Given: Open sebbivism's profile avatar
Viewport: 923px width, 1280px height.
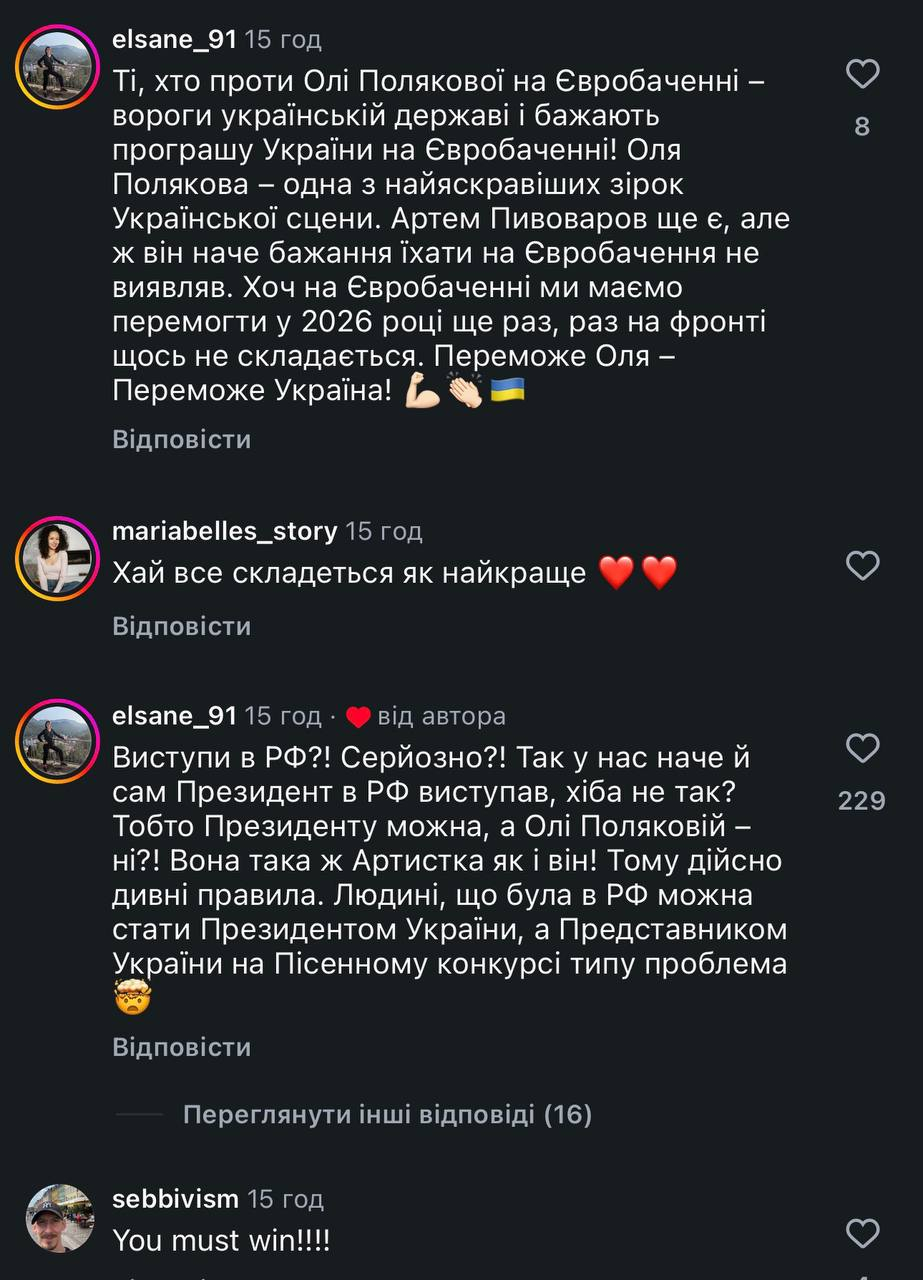Looking at the screenshot, I should coord(60,1218).
